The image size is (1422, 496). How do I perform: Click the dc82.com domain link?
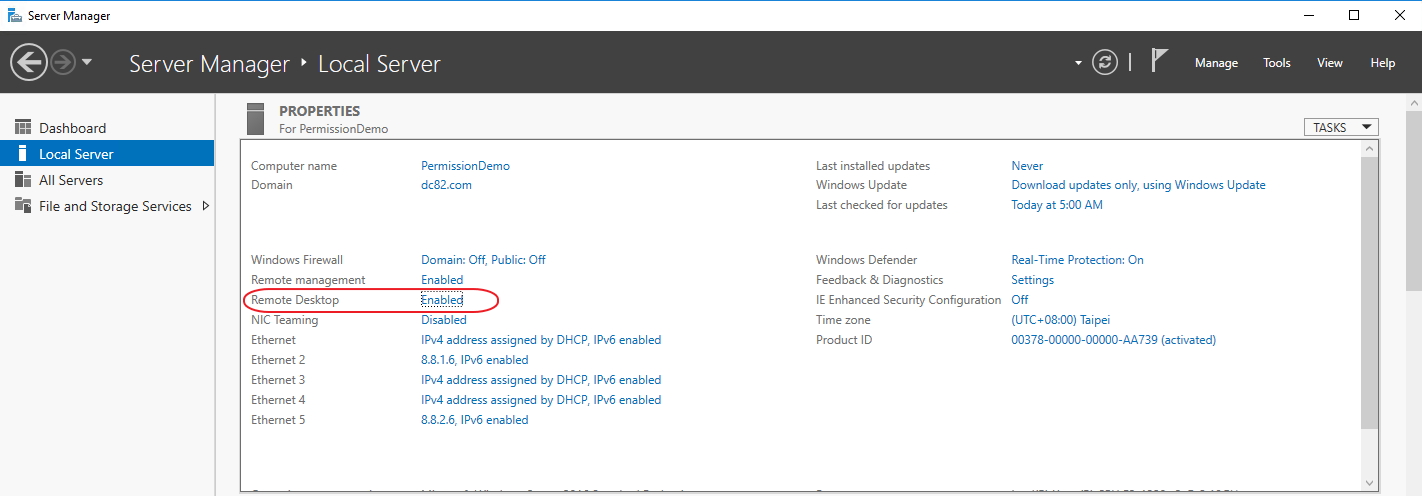click(446, 185)
